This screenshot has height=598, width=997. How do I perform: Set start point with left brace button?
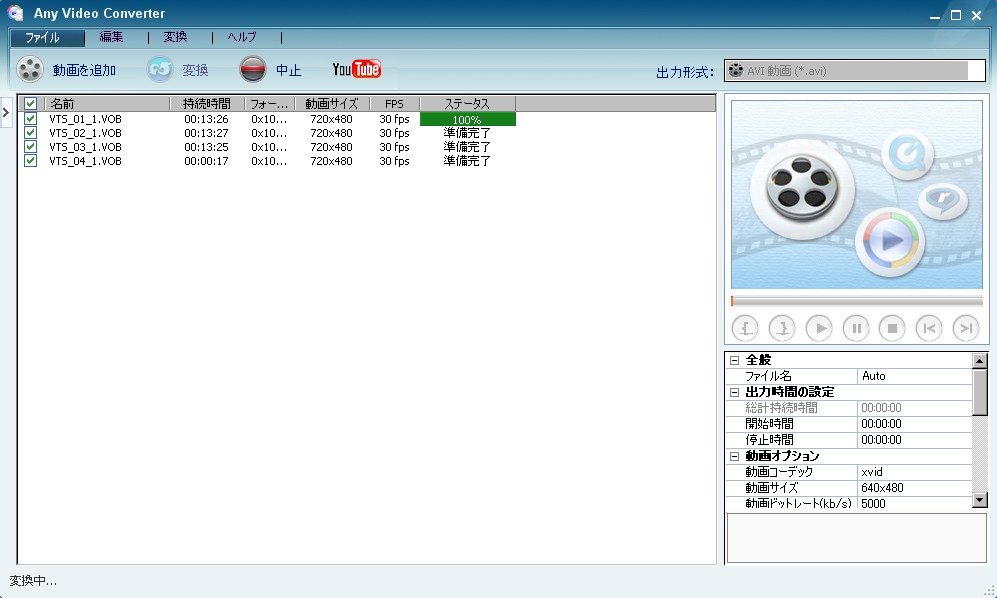745,328
